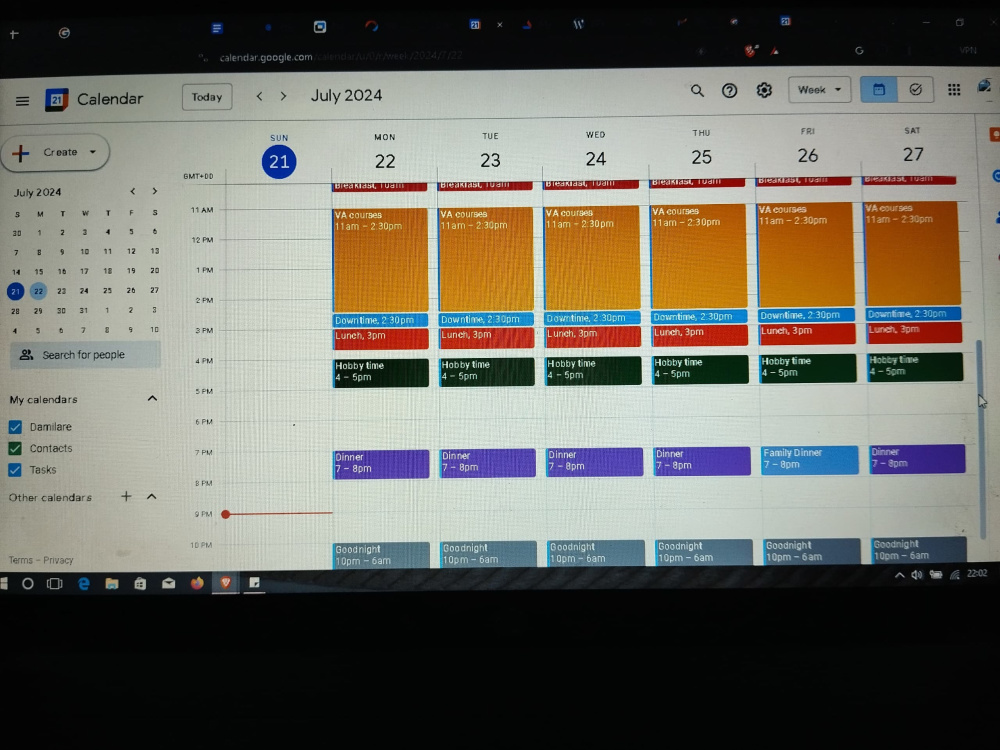Select July 15 in mini calendar
The width and height of the screenshot is (1000, 750).
pyautogui.click(x=38, y=271)
